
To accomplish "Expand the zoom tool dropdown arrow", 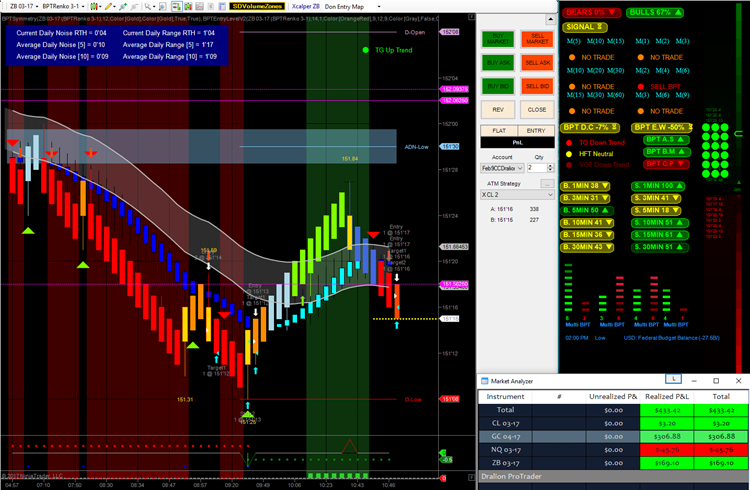I will 154,7.
